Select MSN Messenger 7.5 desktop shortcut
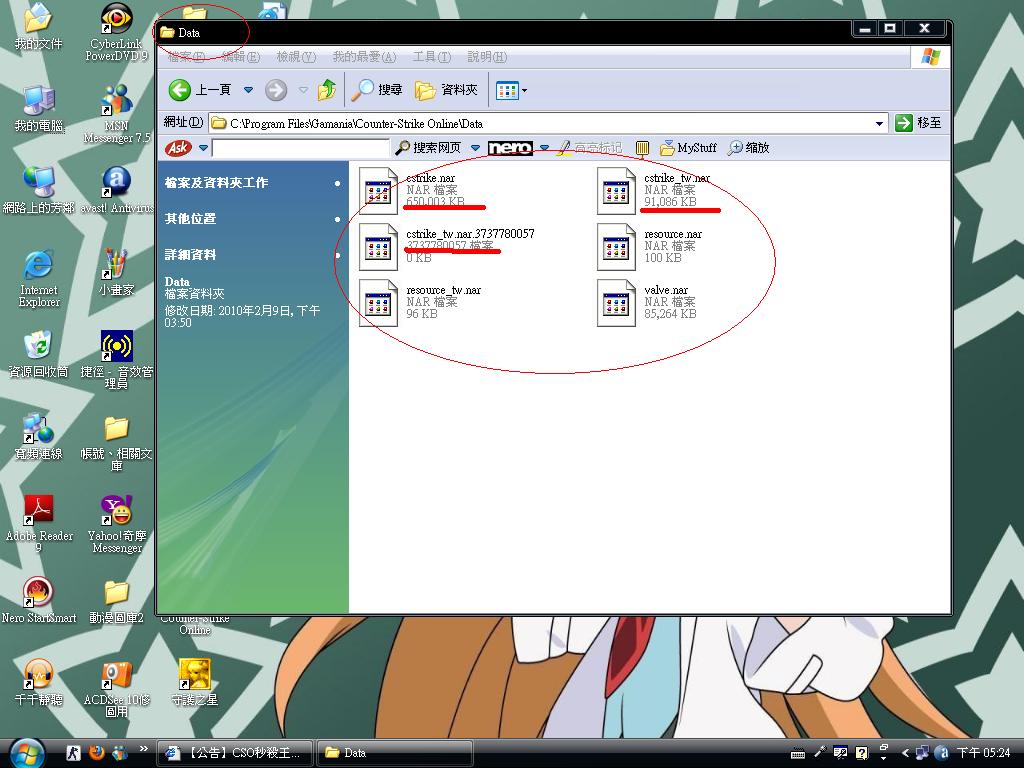Image resolution: width=1024 pixels, height=768 pixels. pyautogui.click(x=116, y=114)
